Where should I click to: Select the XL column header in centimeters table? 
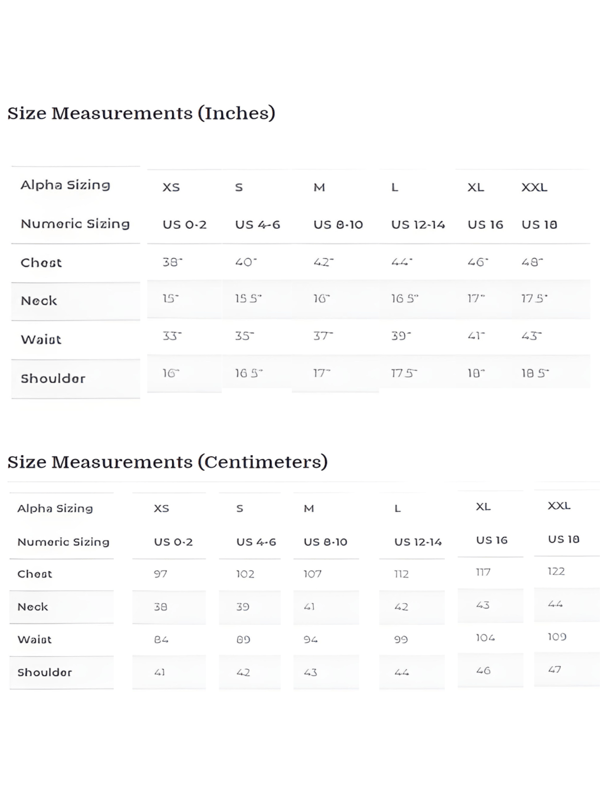(x=484, y=507)
